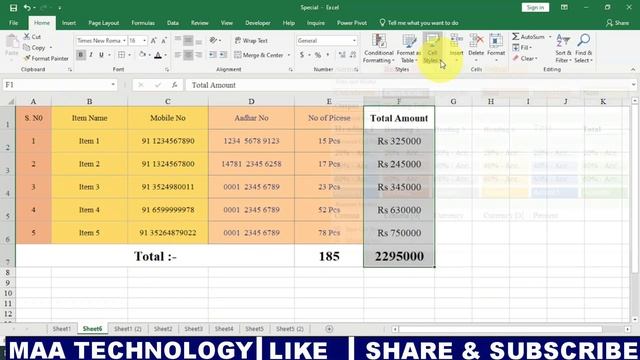This screenshot has width=640, height=360.
Task: Switch to the Sheet1 worksheet tab
Action: [x=62, y=329]
